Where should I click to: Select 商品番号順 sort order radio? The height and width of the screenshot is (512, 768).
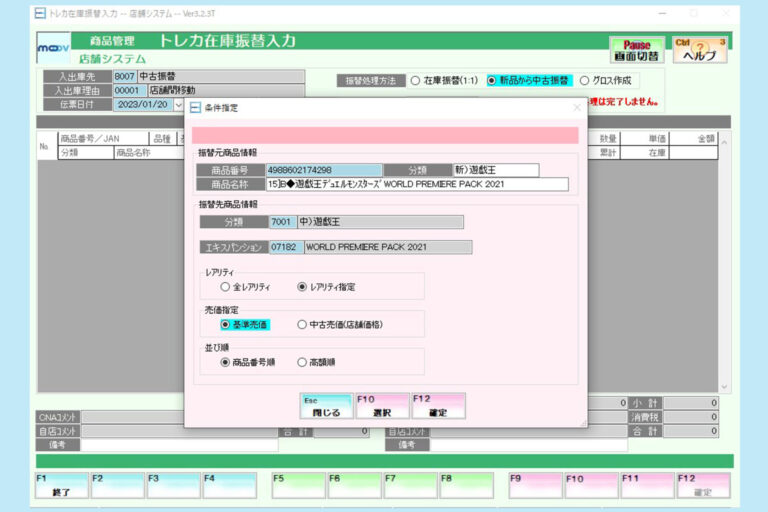coord(247,362)
